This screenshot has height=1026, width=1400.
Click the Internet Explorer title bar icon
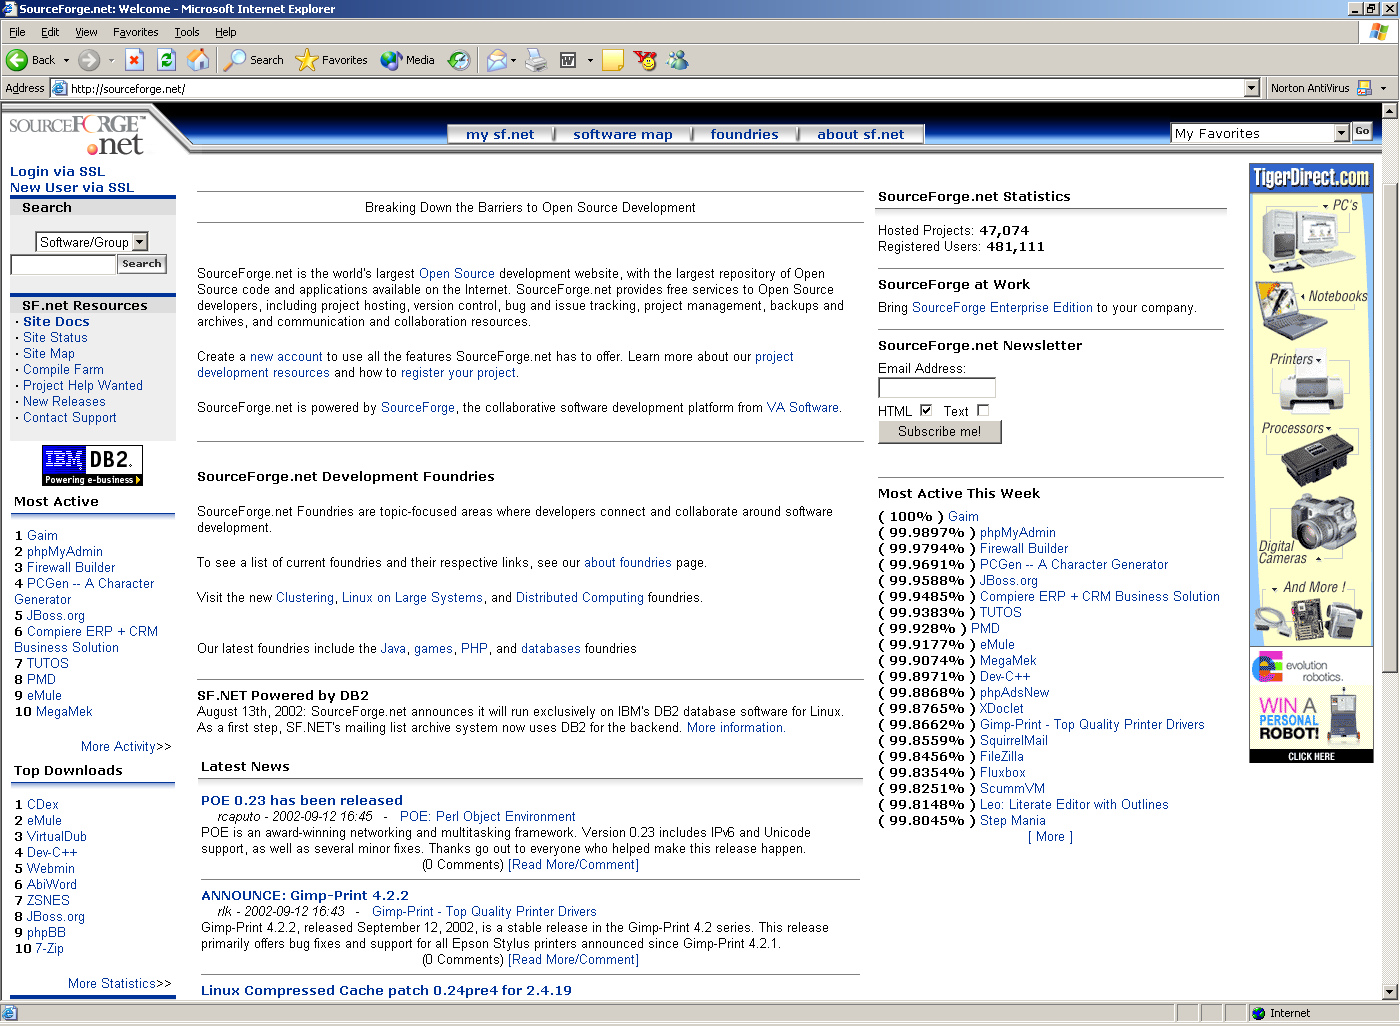click(10, 9)
